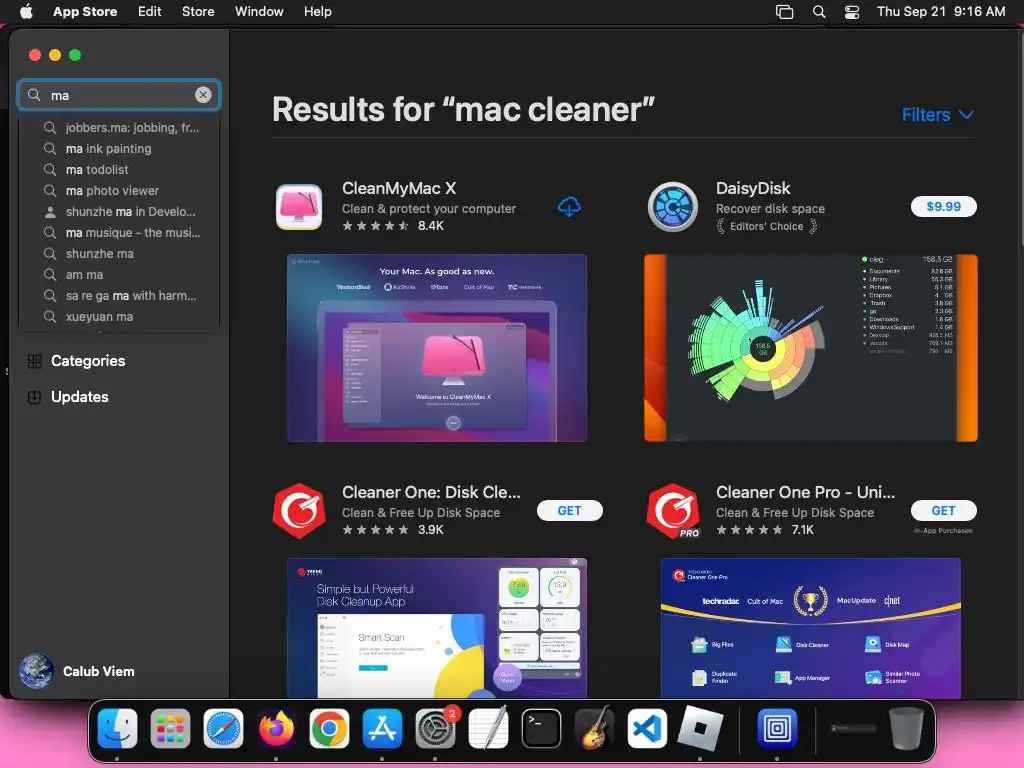Select suggestion 'ma todolist'
This screenshot has width=1024, height=768.
pyautogui.click(x=120, y=170)
